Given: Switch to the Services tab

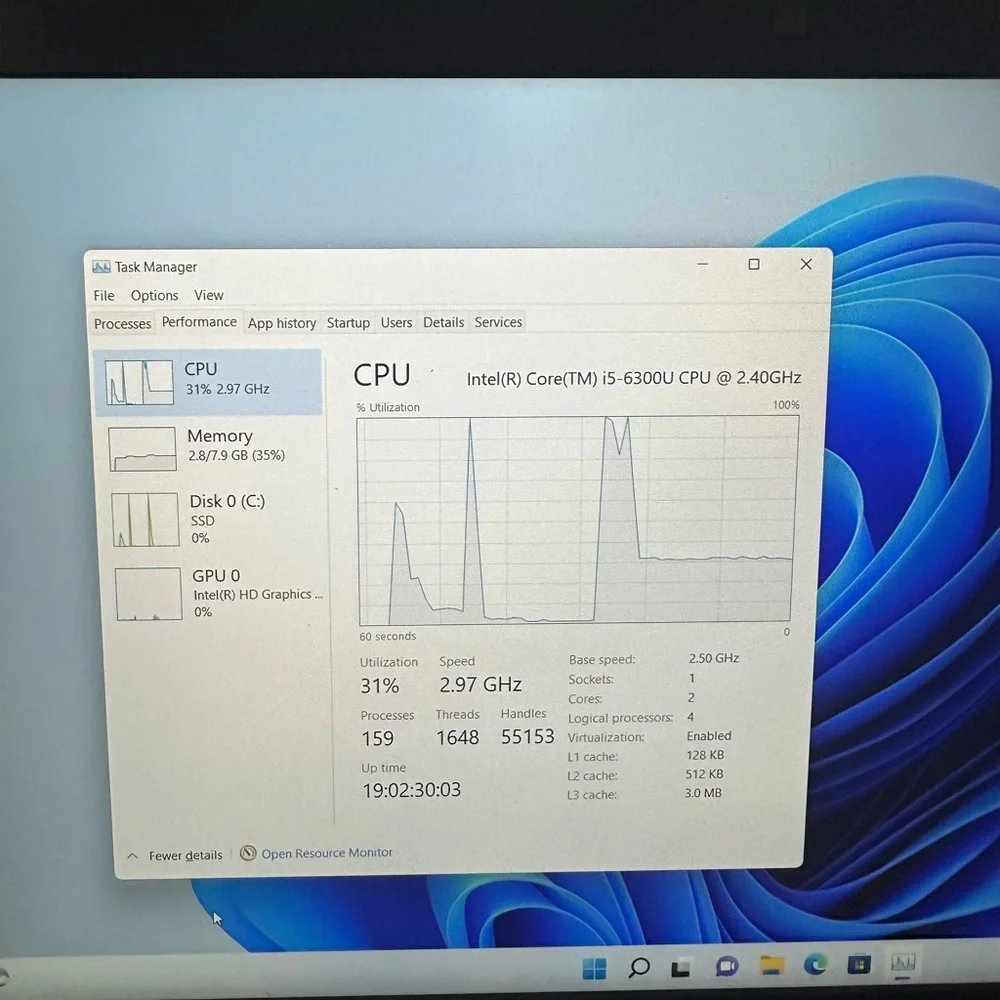Looking at the screenshot, I should (498, 322).
